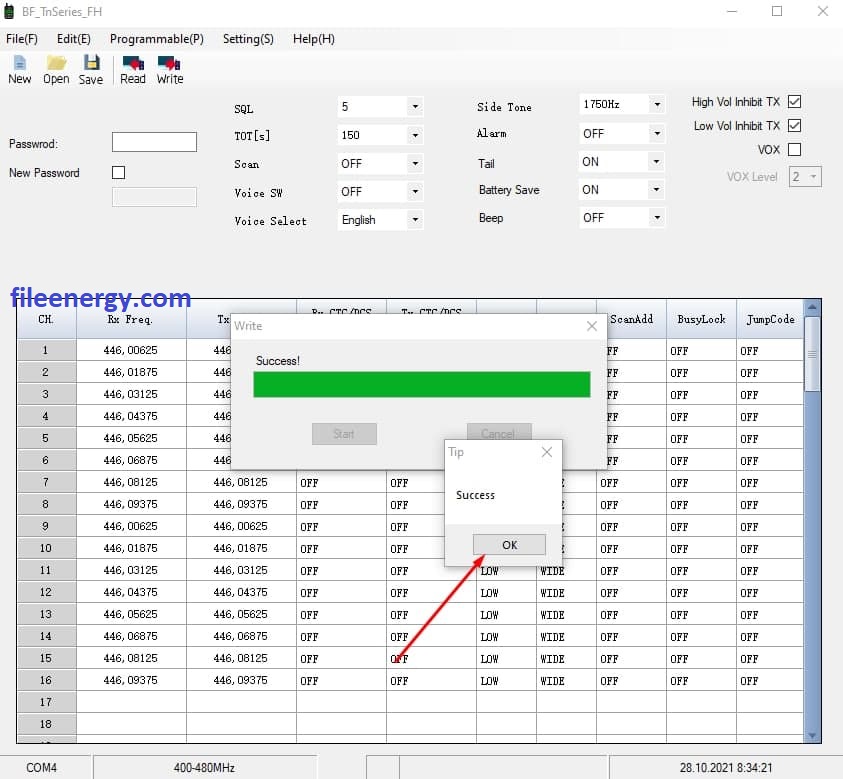Screen dimensions: 843x779
Task: Click the Passwrod input field
Action: point(154,142)
